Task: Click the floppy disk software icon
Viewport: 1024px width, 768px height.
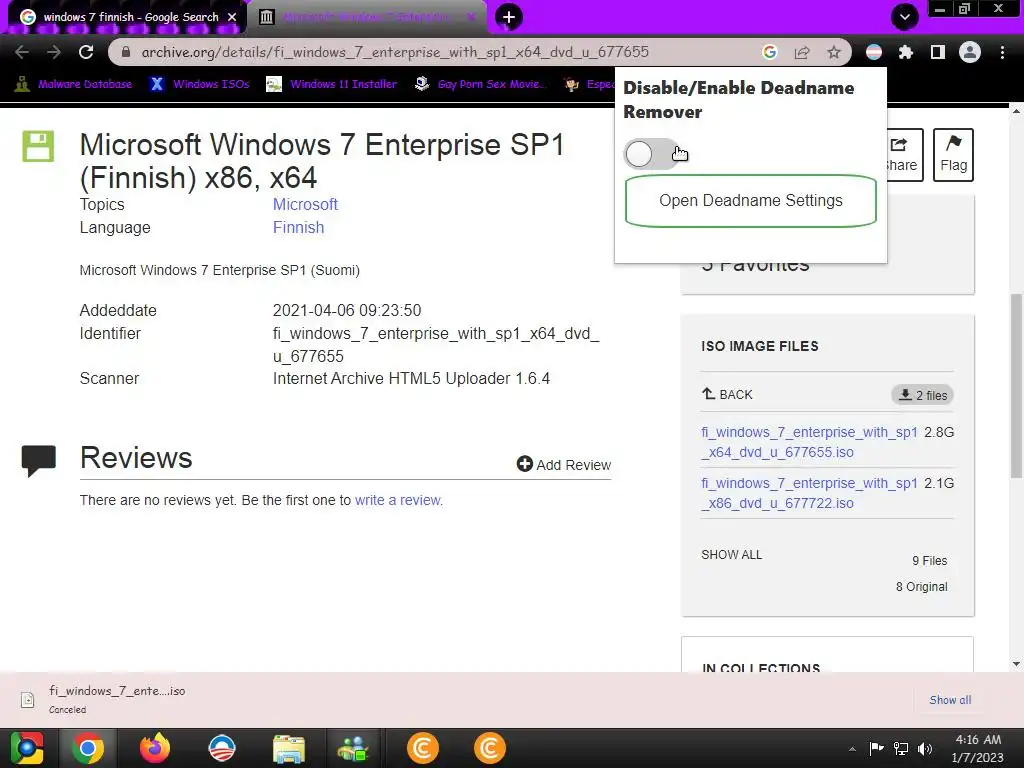Action: pos(39,146)
